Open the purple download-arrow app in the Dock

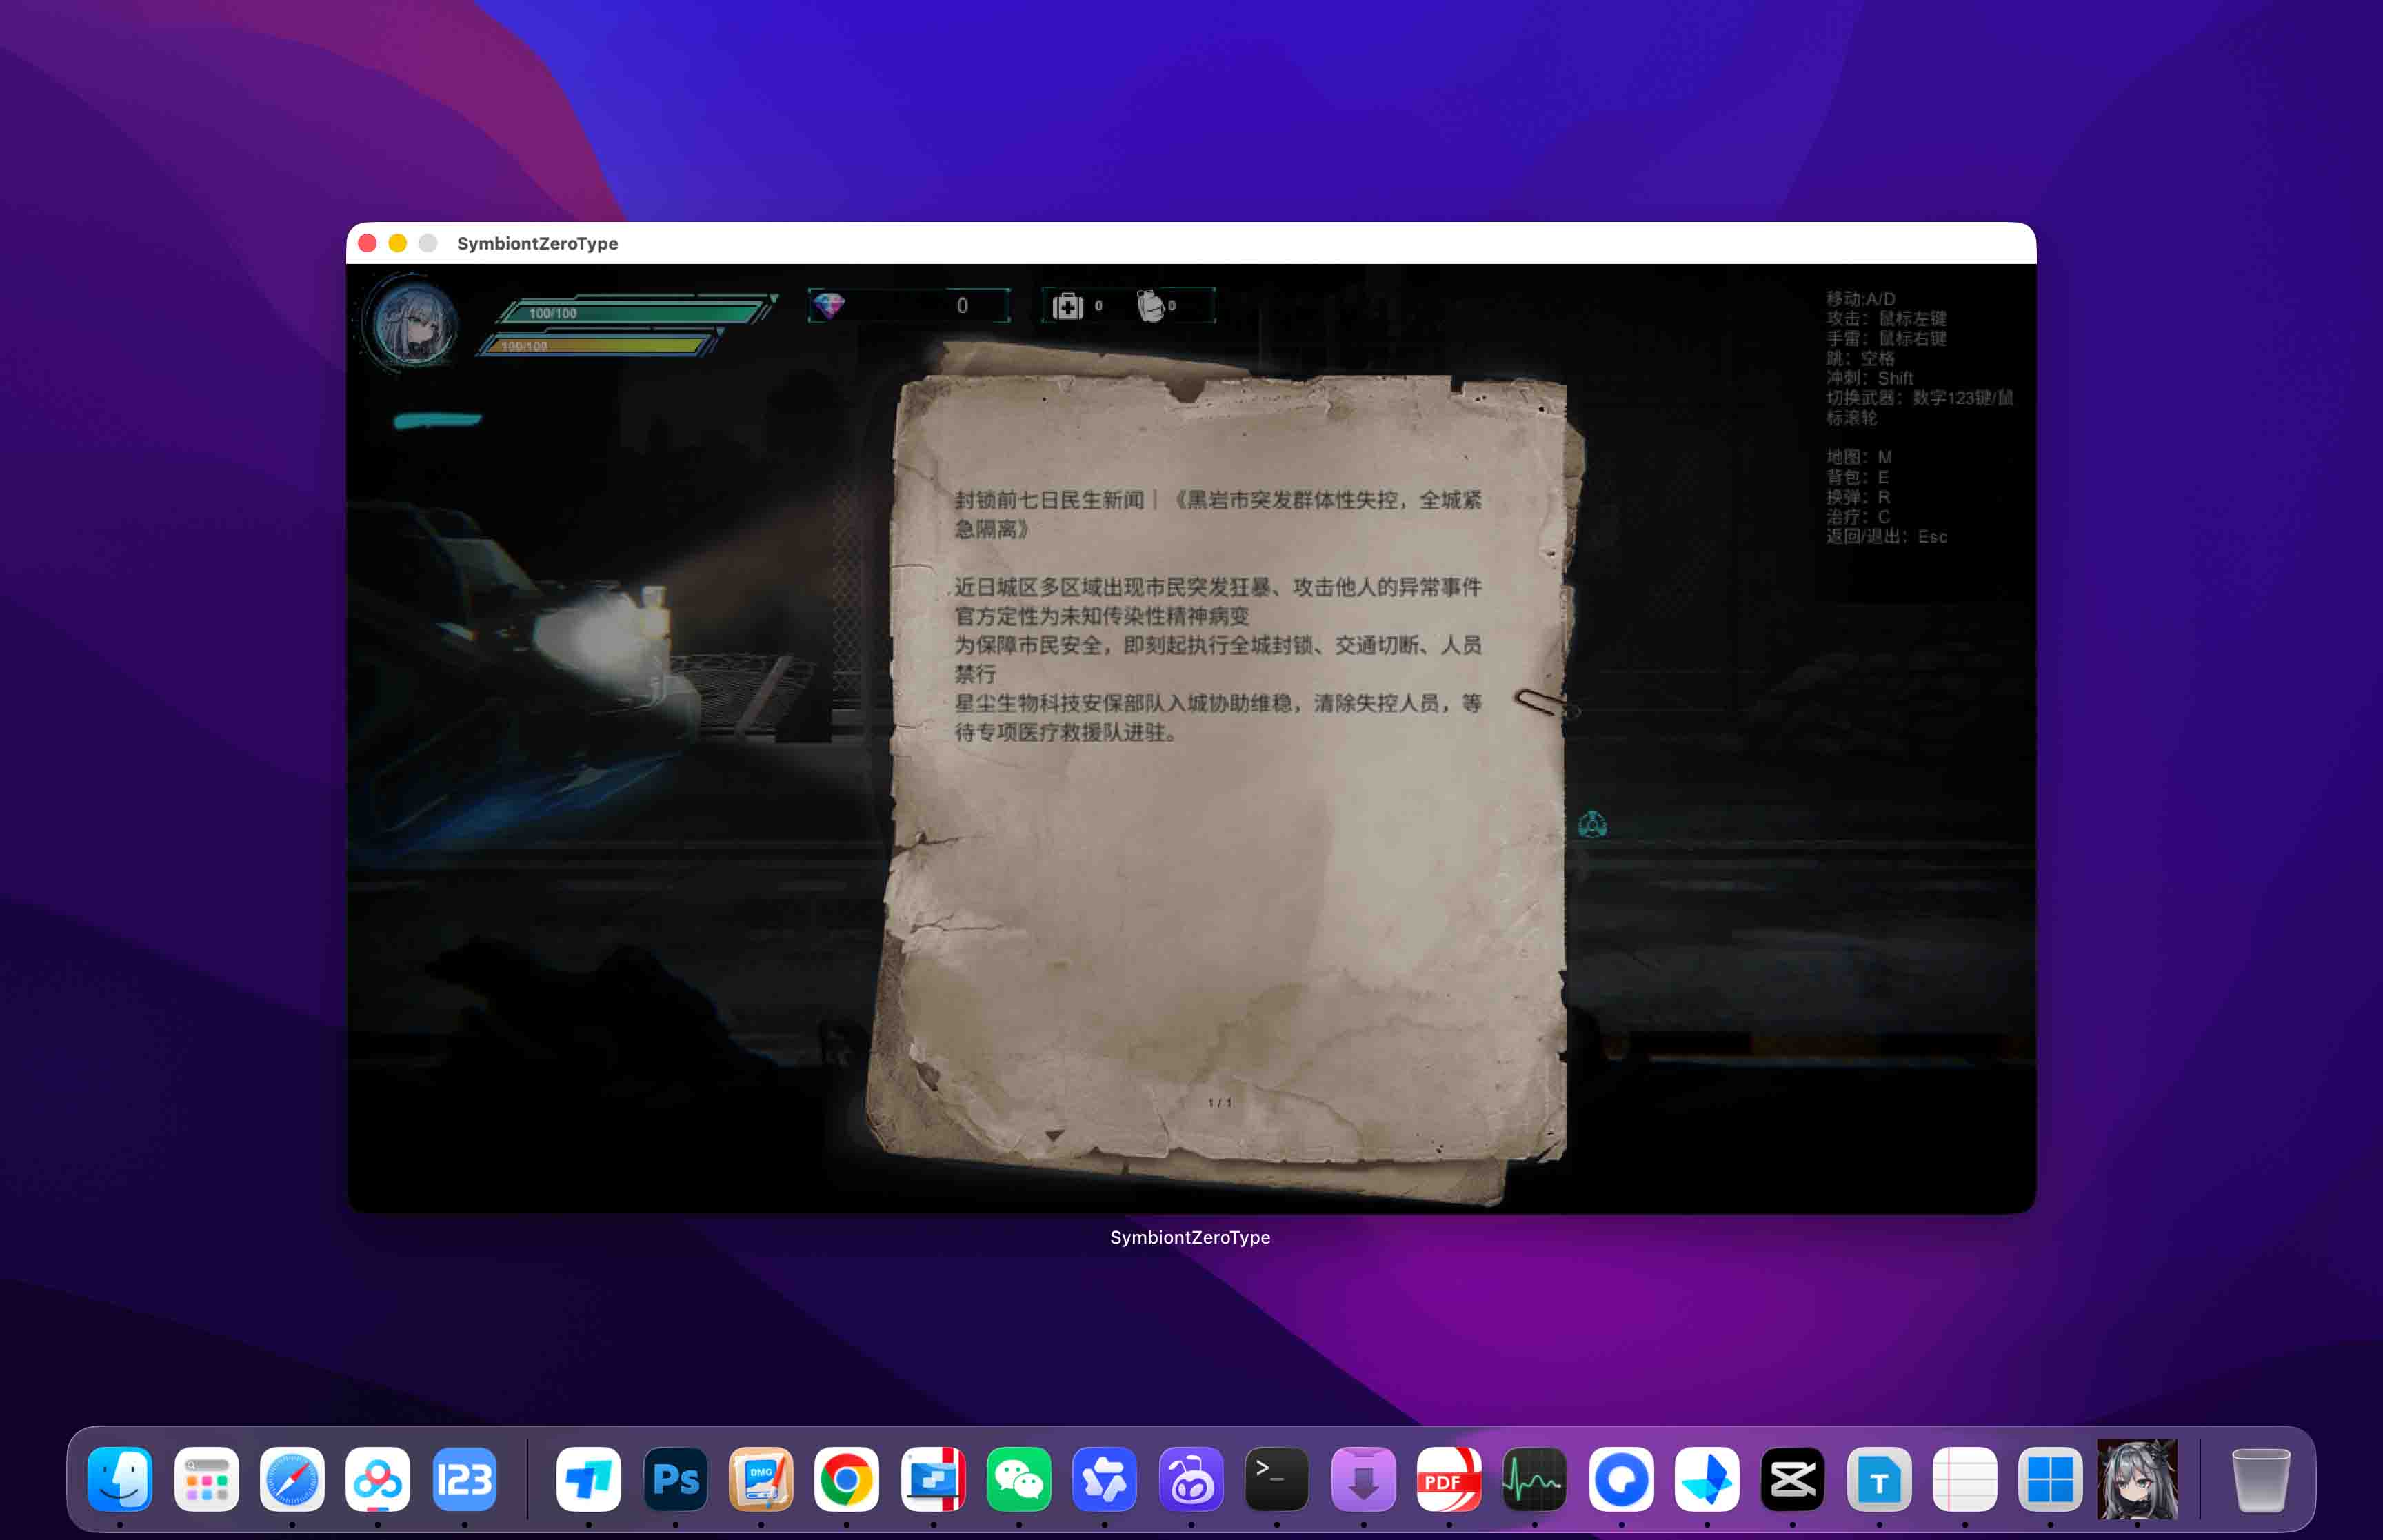point(1363,1479)
